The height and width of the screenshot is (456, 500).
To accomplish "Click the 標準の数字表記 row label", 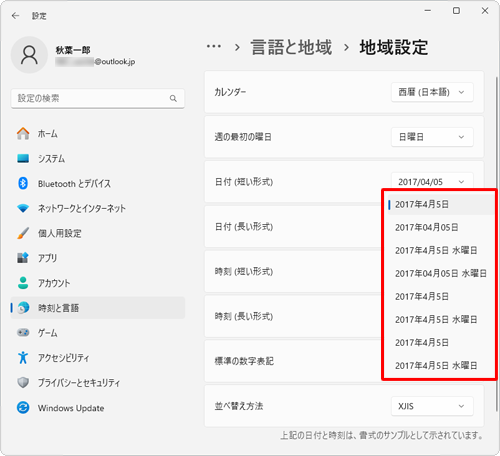I will click(x=244, y=361).
